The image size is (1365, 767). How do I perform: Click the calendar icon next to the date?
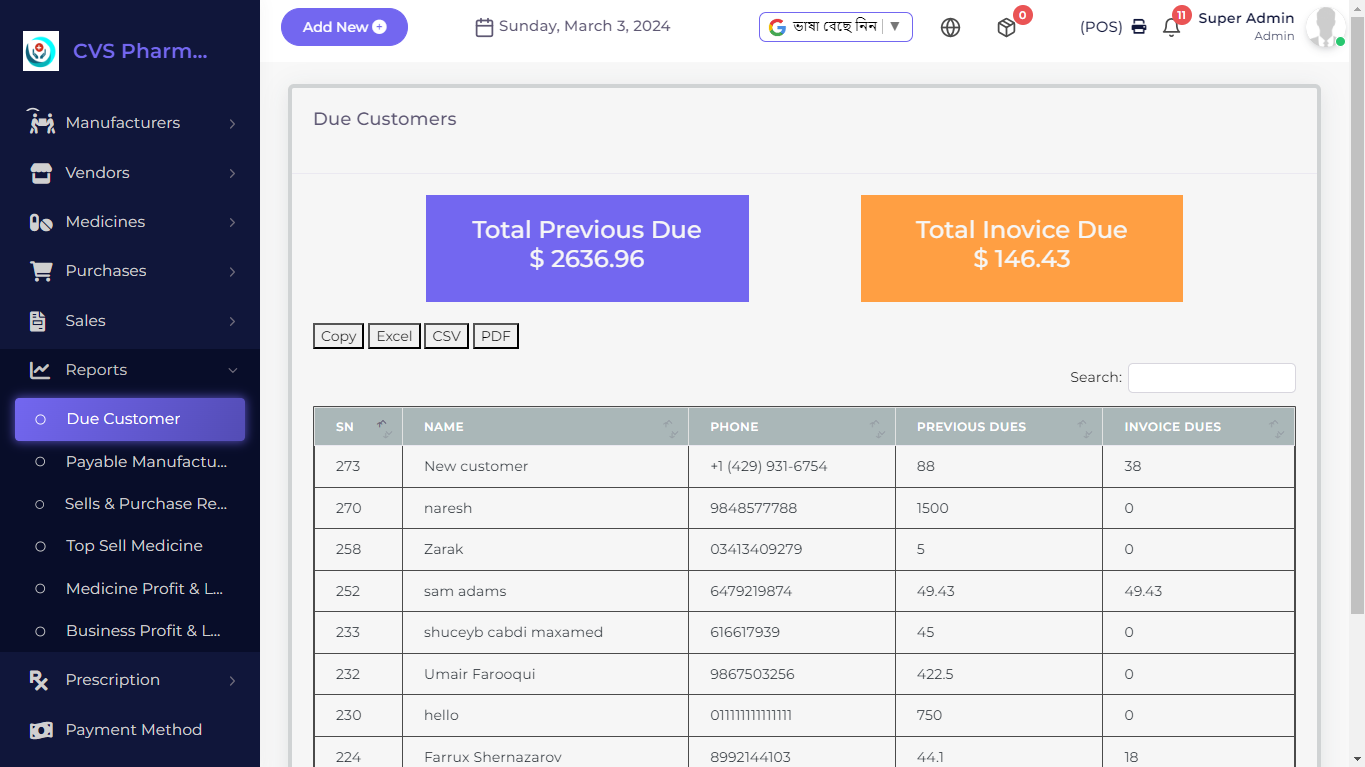(x=484, y=26)
